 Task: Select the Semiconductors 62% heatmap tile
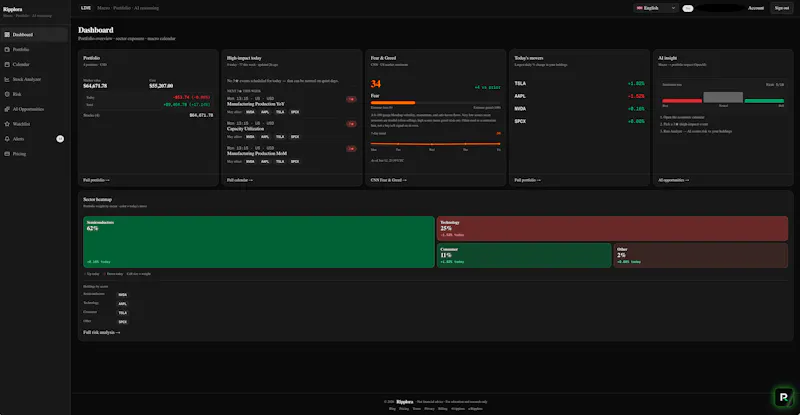[x=259, y=242]
